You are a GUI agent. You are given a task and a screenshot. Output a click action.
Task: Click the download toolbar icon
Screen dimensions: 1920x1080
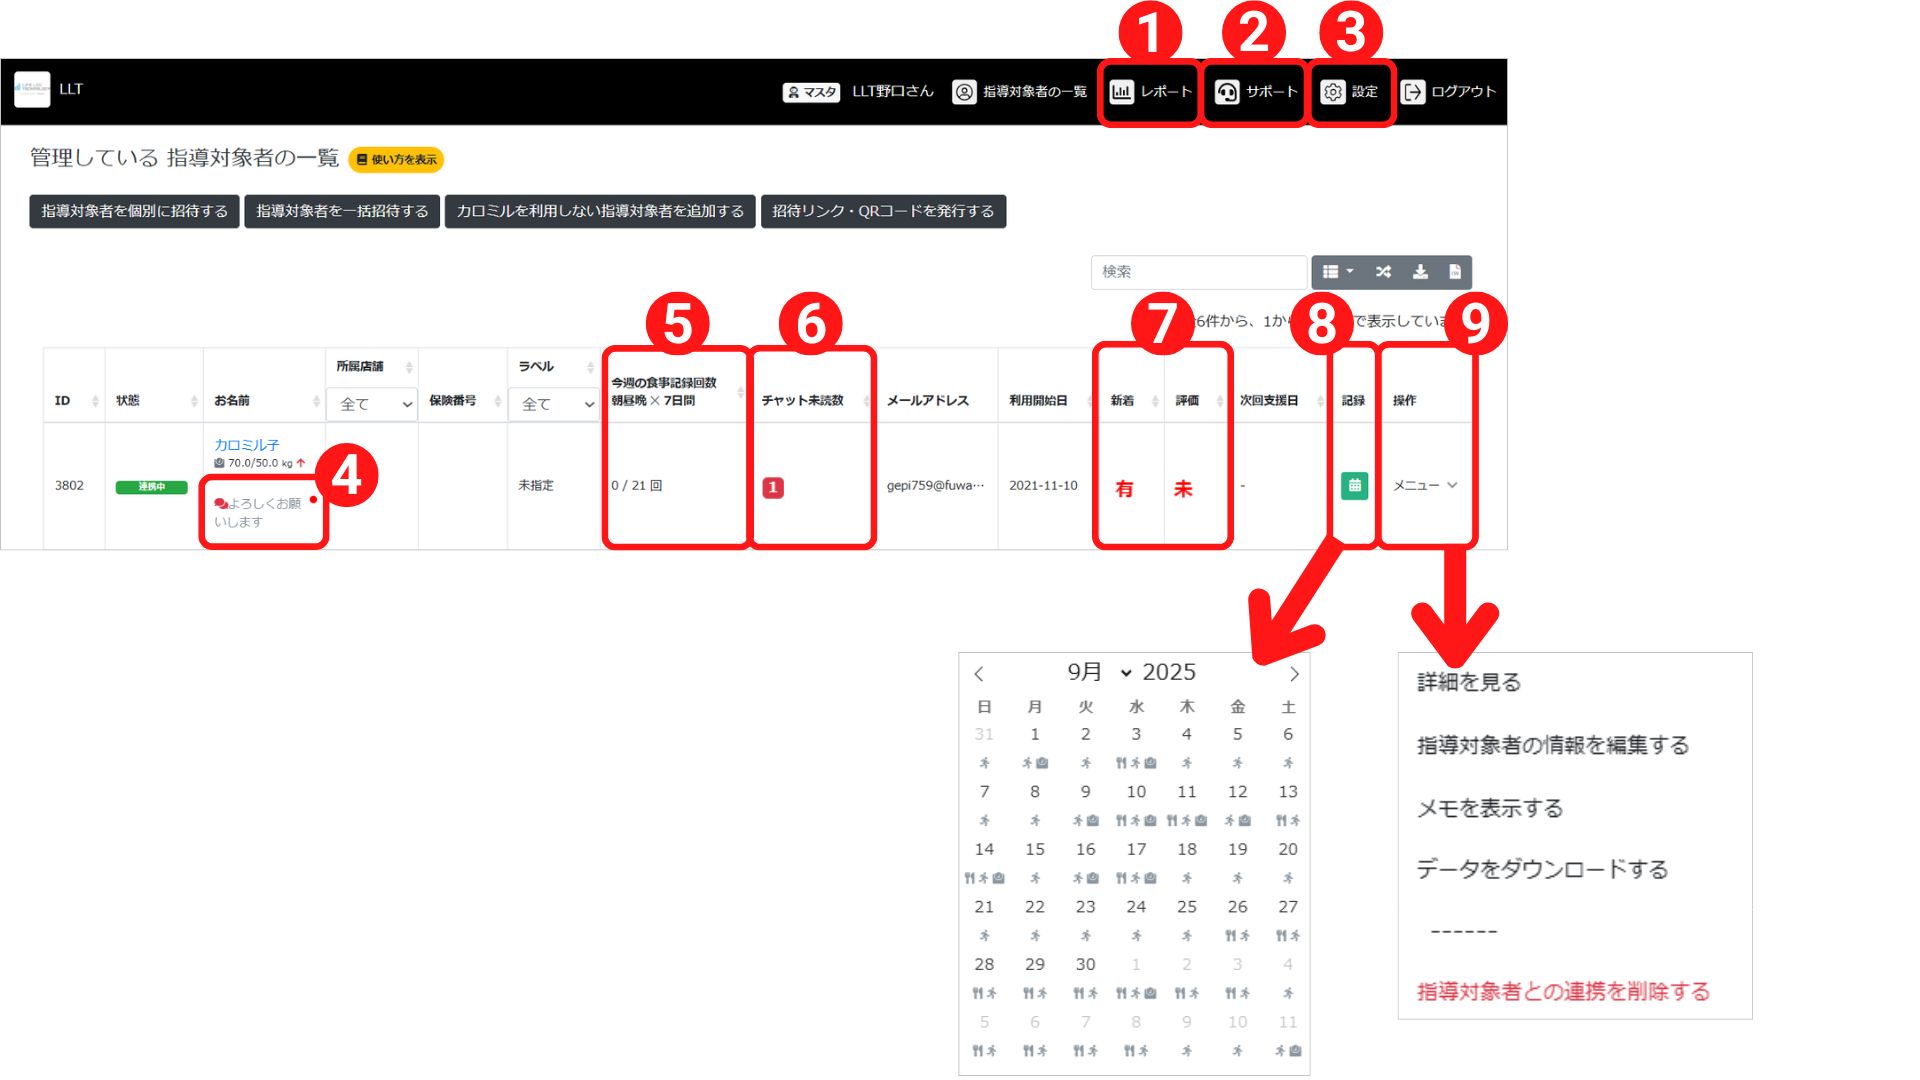click(x=1419, y=272)
